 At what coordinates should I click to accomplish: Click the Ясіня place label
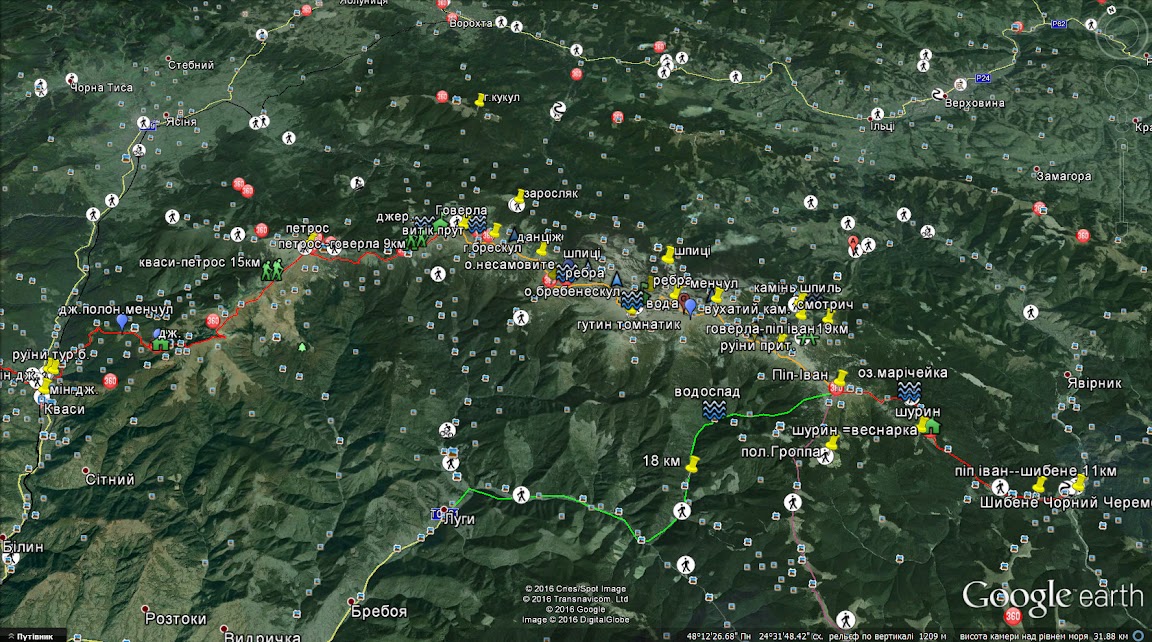[x=181, y=121]
